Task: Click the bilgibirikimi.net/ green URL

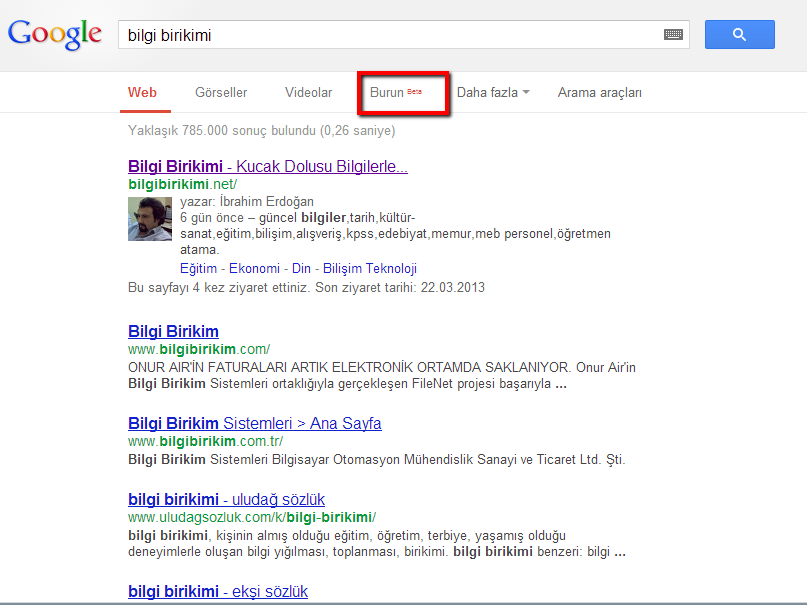Action: [182, 184]
